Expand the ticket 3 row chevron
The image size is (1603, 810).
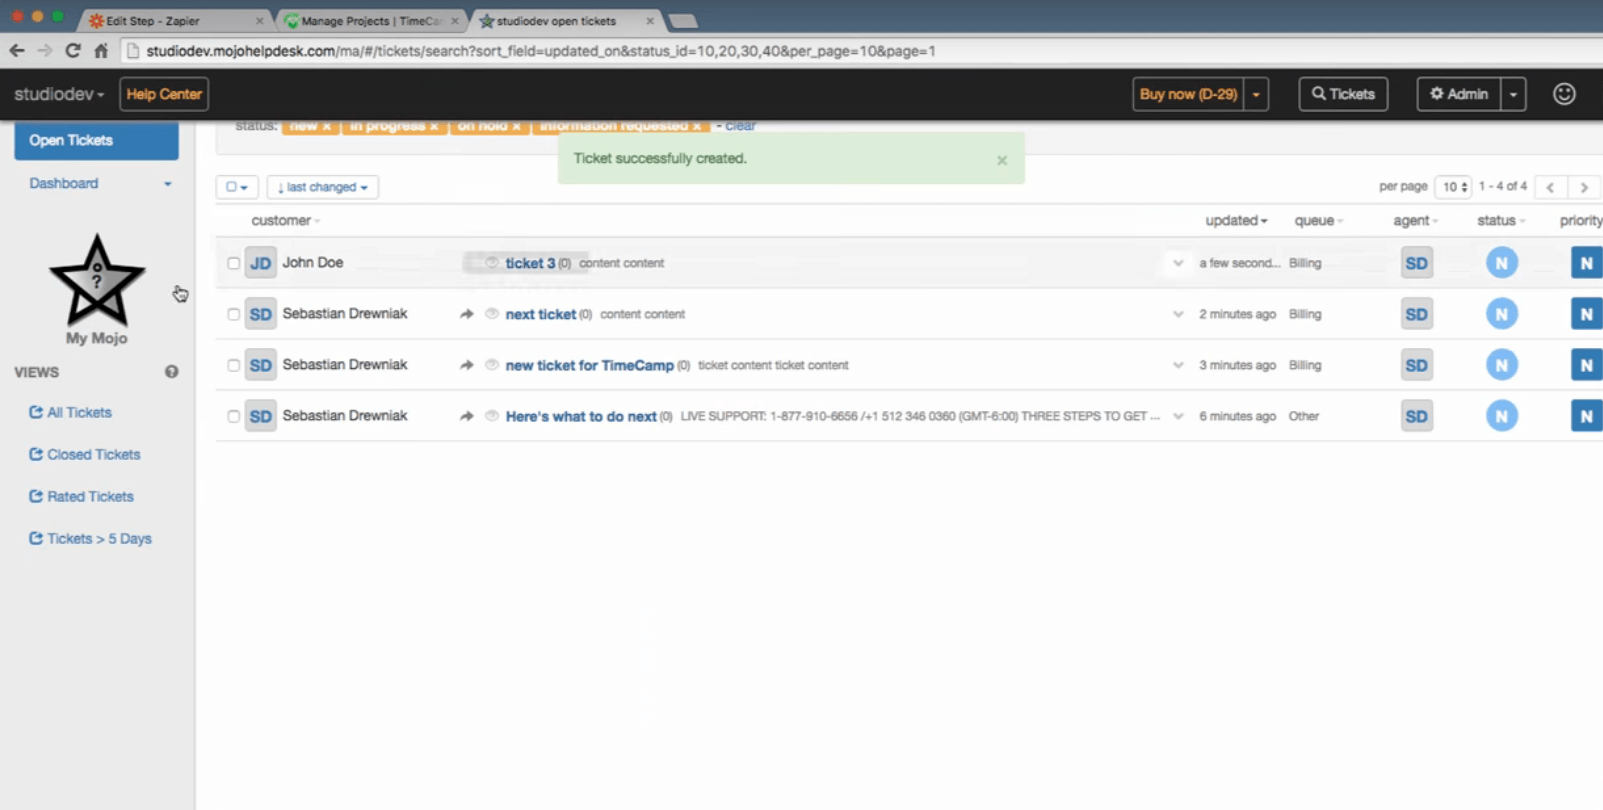coord(1178,263)
